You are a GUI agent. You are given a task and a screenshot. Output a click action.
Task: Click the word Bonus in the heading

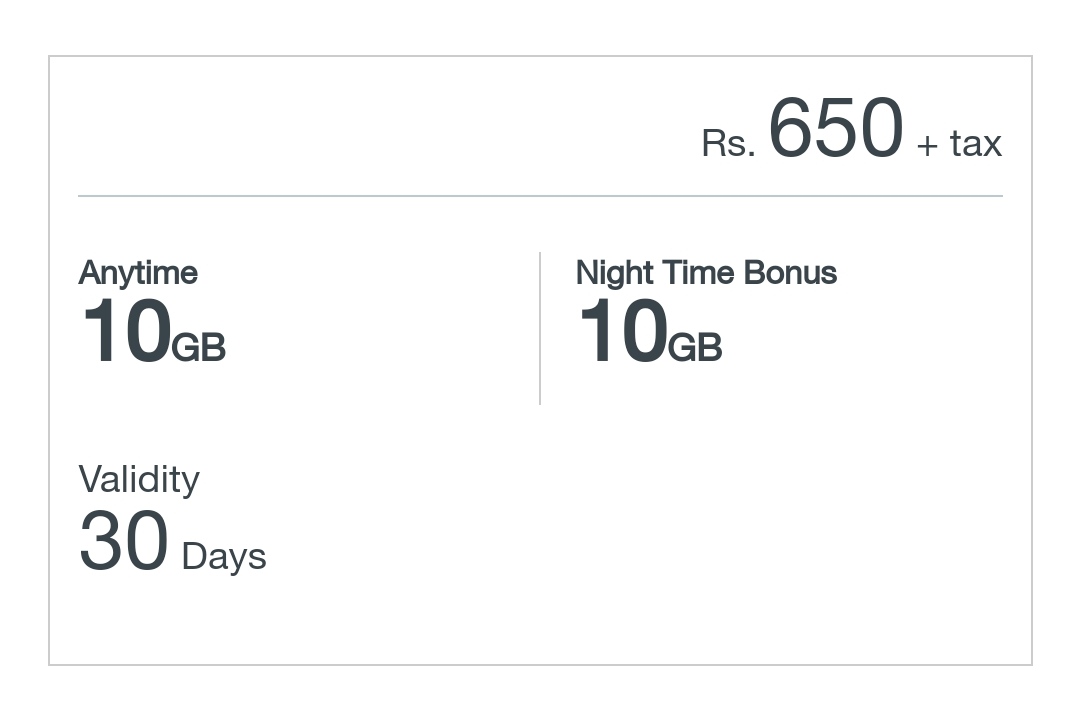click(791, 273)
